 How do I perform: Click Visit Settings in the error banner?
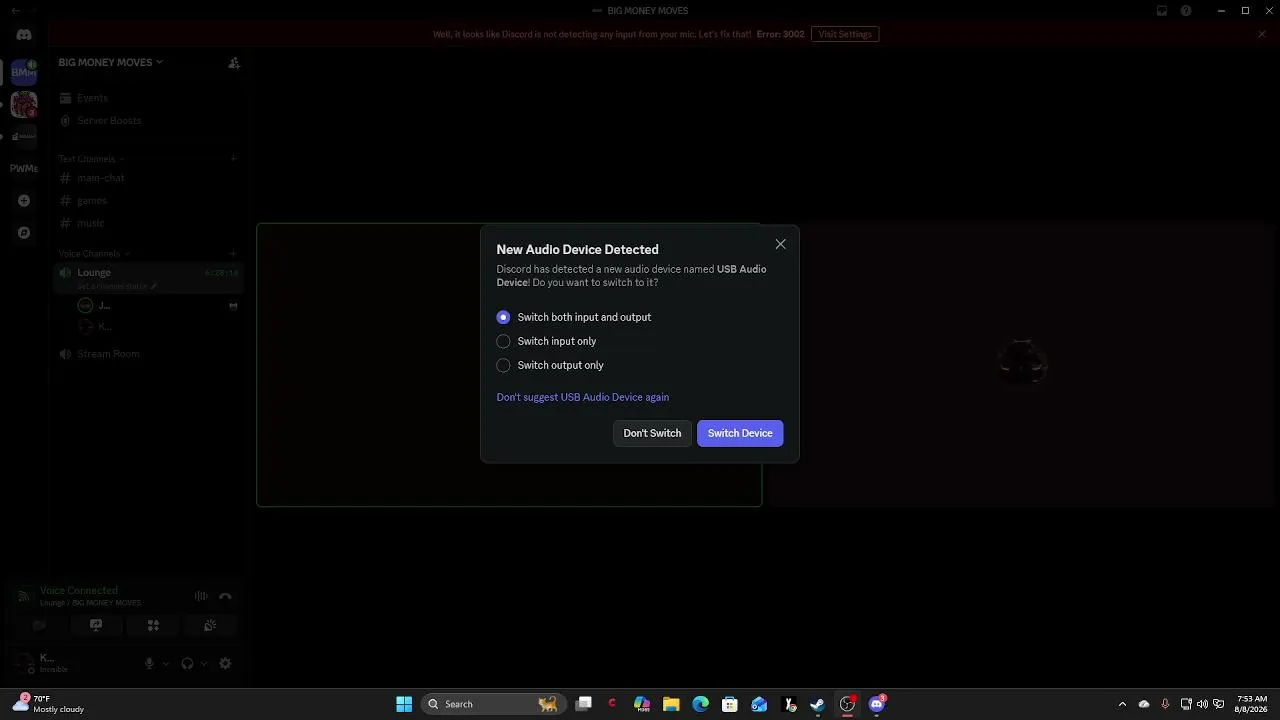[x=845, y=34]
